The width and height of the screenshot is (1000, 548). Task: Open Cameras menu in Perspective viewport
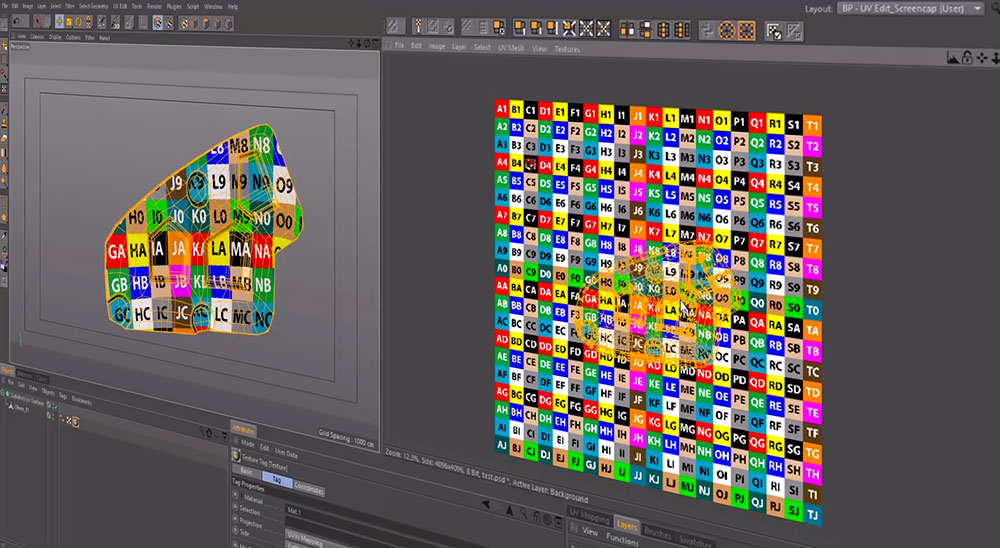pos(37,37)
